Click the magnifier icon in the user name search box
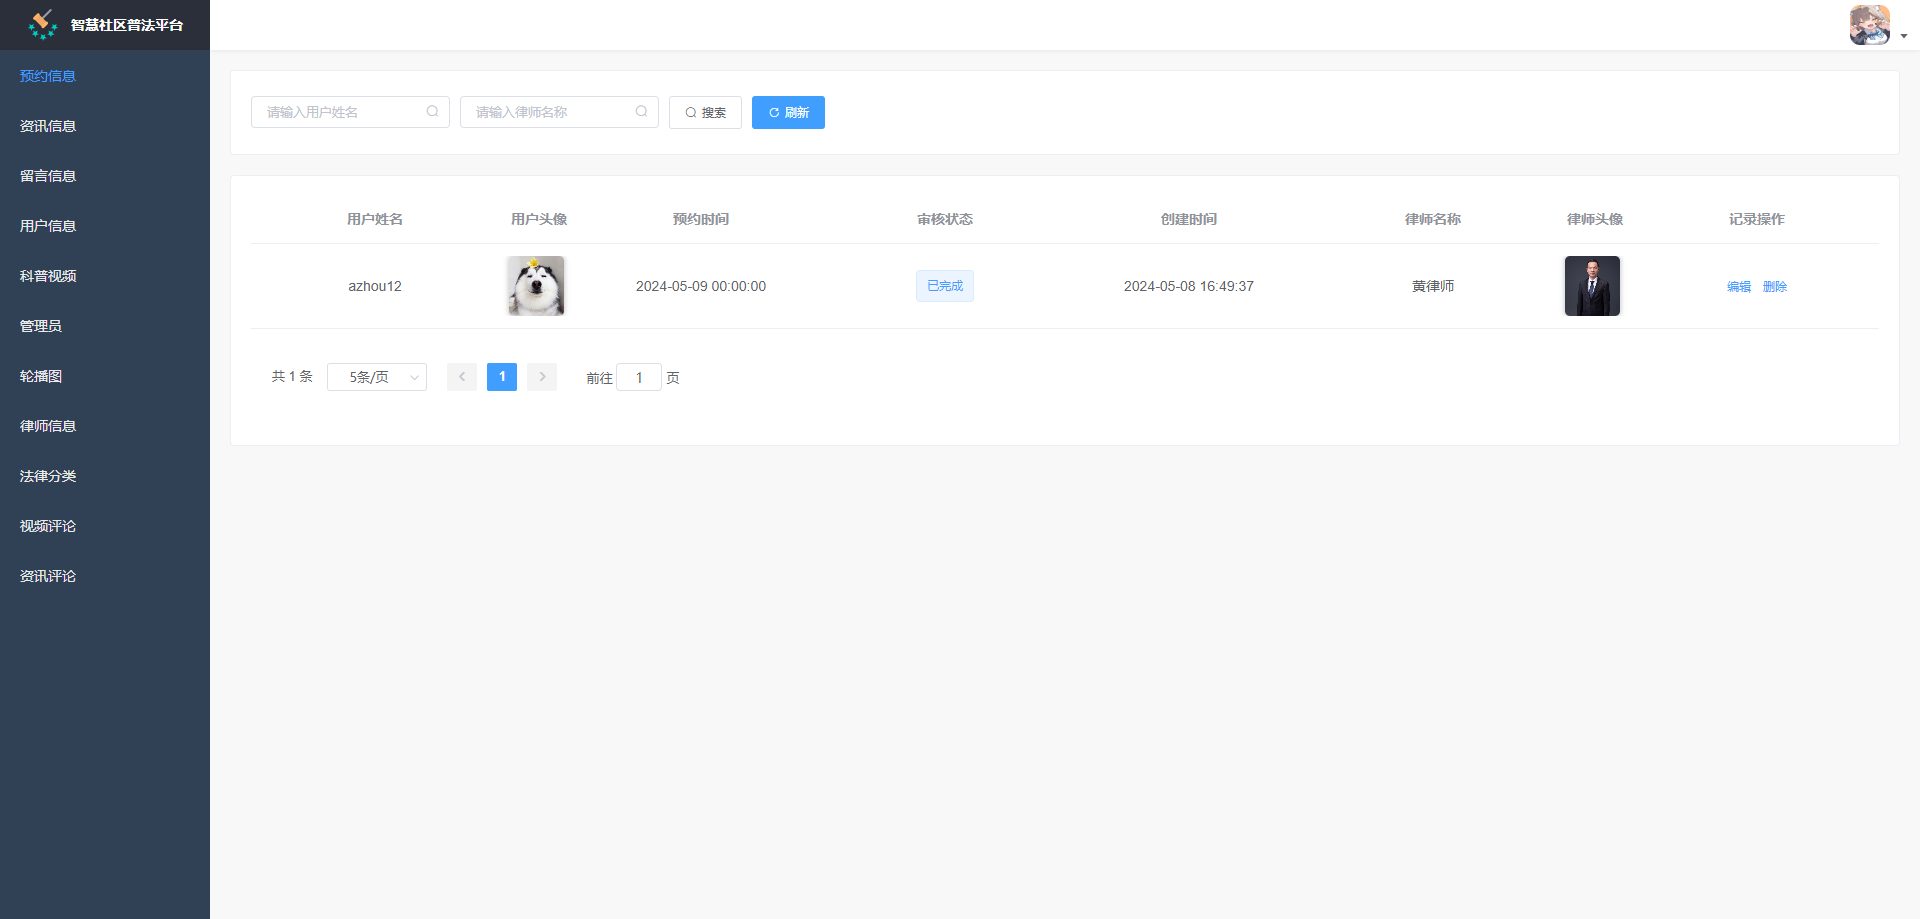The width and height of the screenshot is (1920, 919). pos(433,111)
